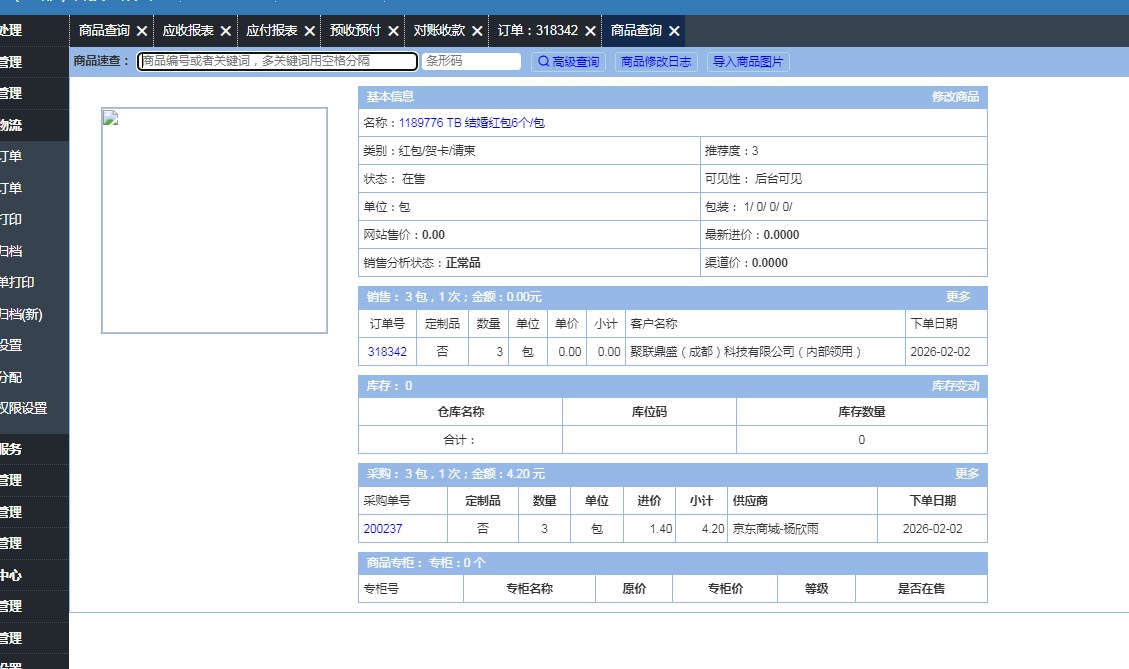Click the 条形码 barcode input field

[x=471, y=61]
